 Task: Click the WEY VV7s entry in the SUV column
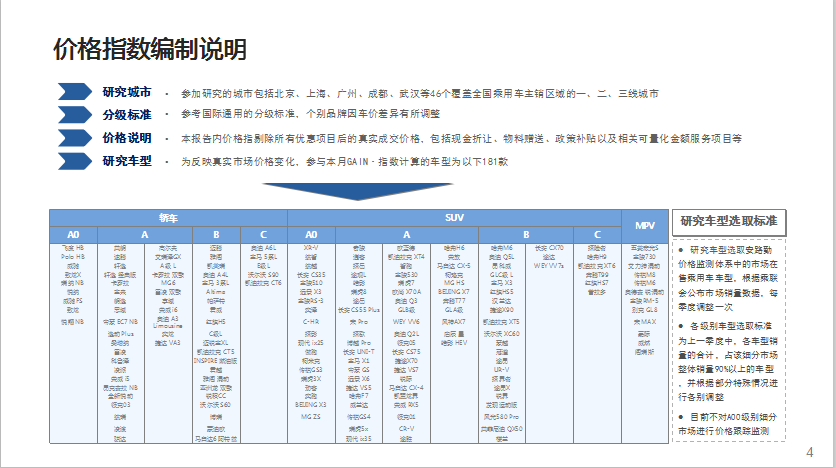(x=549, y=265)
